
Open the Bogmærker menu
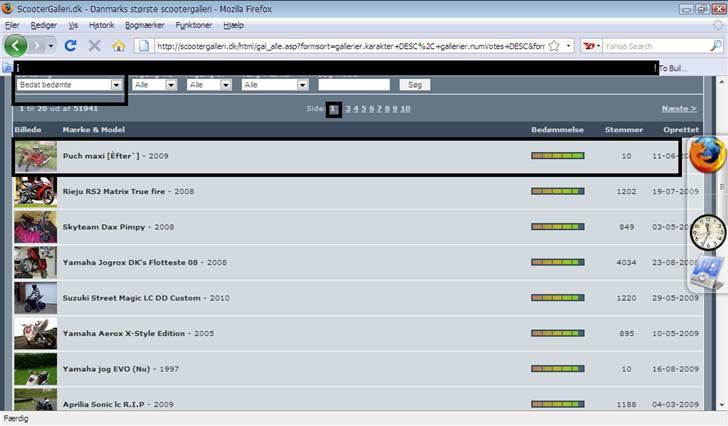tap(144, 25)
